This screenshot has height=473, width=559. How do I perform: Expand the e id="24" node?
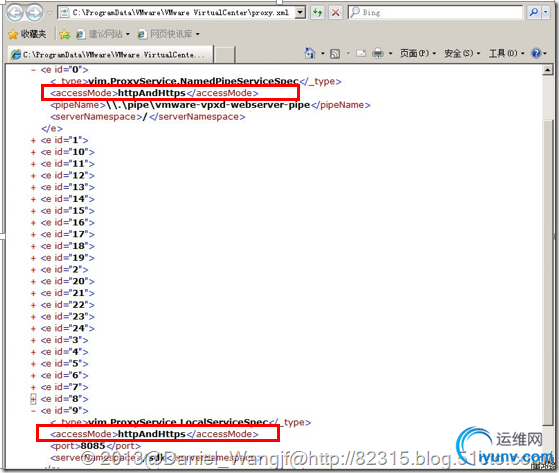point(33,329)
